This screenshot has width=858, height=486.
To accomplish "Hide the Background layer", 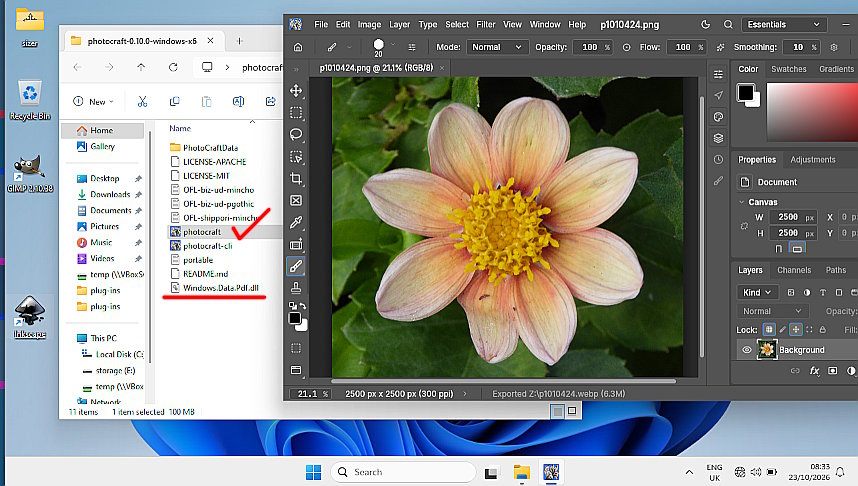I will coord(746,350).
